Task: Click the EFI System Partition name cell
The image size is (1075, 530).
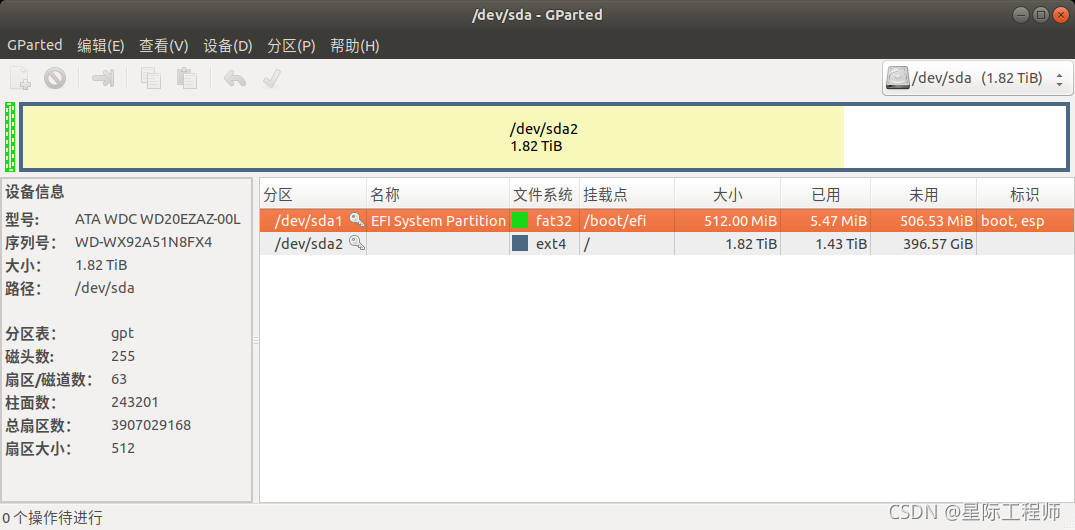Action: pos(438,221)
